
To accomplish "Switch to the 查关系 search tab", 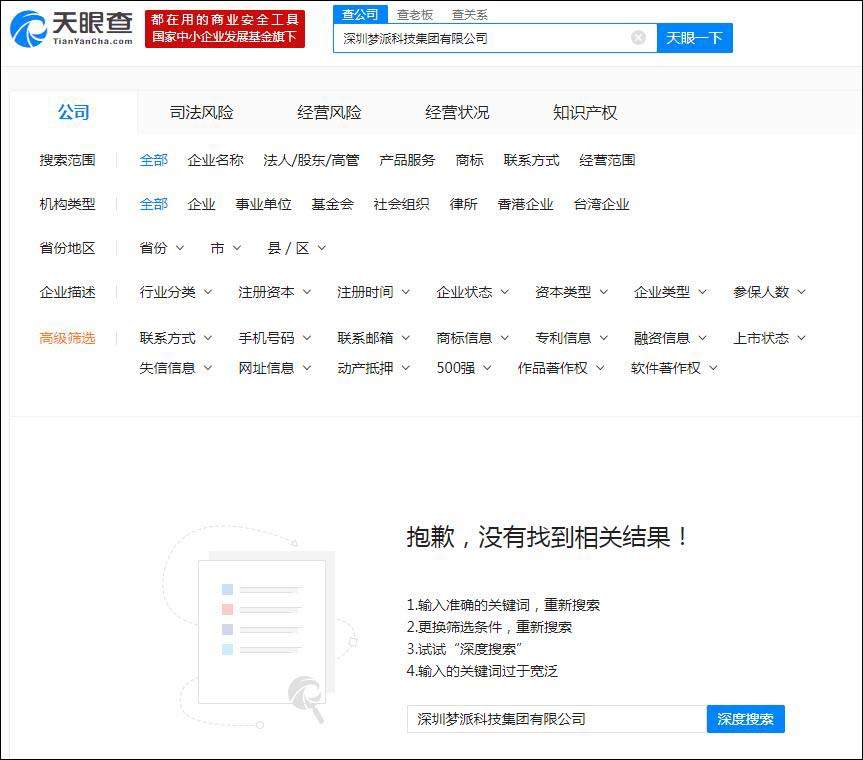I will [x=469, y=15].
